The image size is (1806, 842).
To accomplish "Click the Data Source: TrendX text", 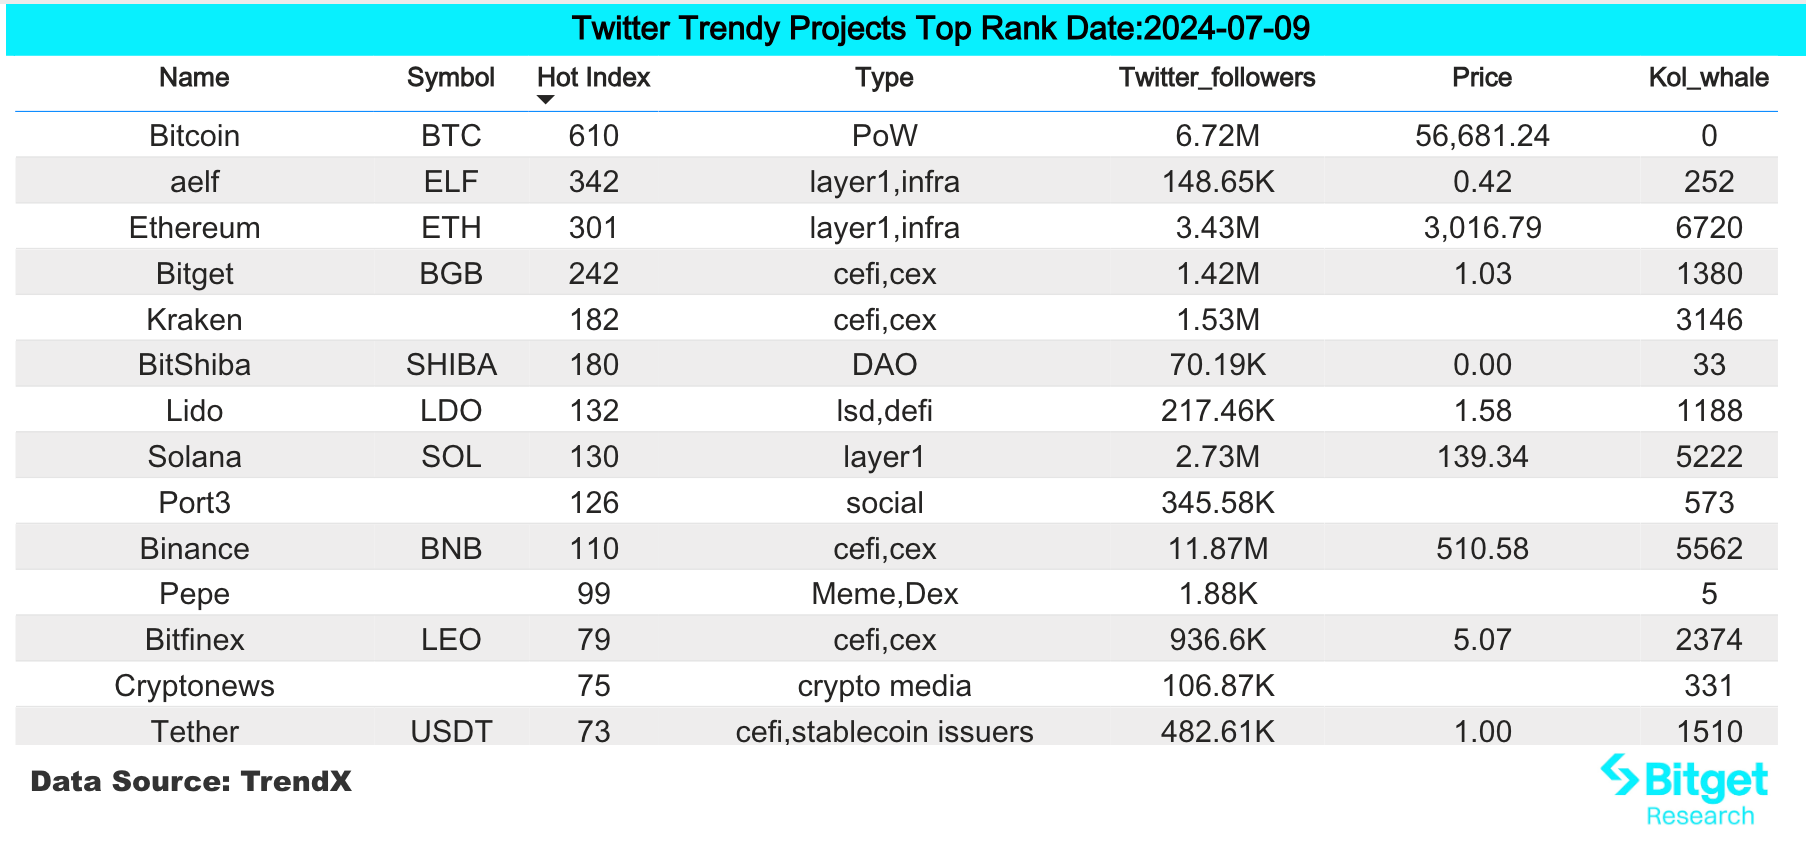I will 191,781.
